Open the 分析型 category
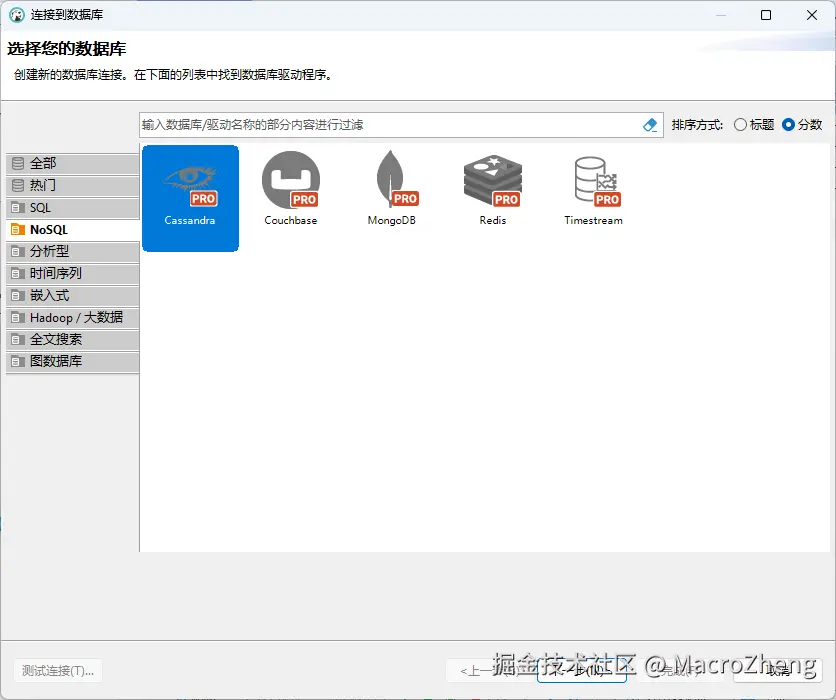Screen dimensions: 836x700 point(73,251)
